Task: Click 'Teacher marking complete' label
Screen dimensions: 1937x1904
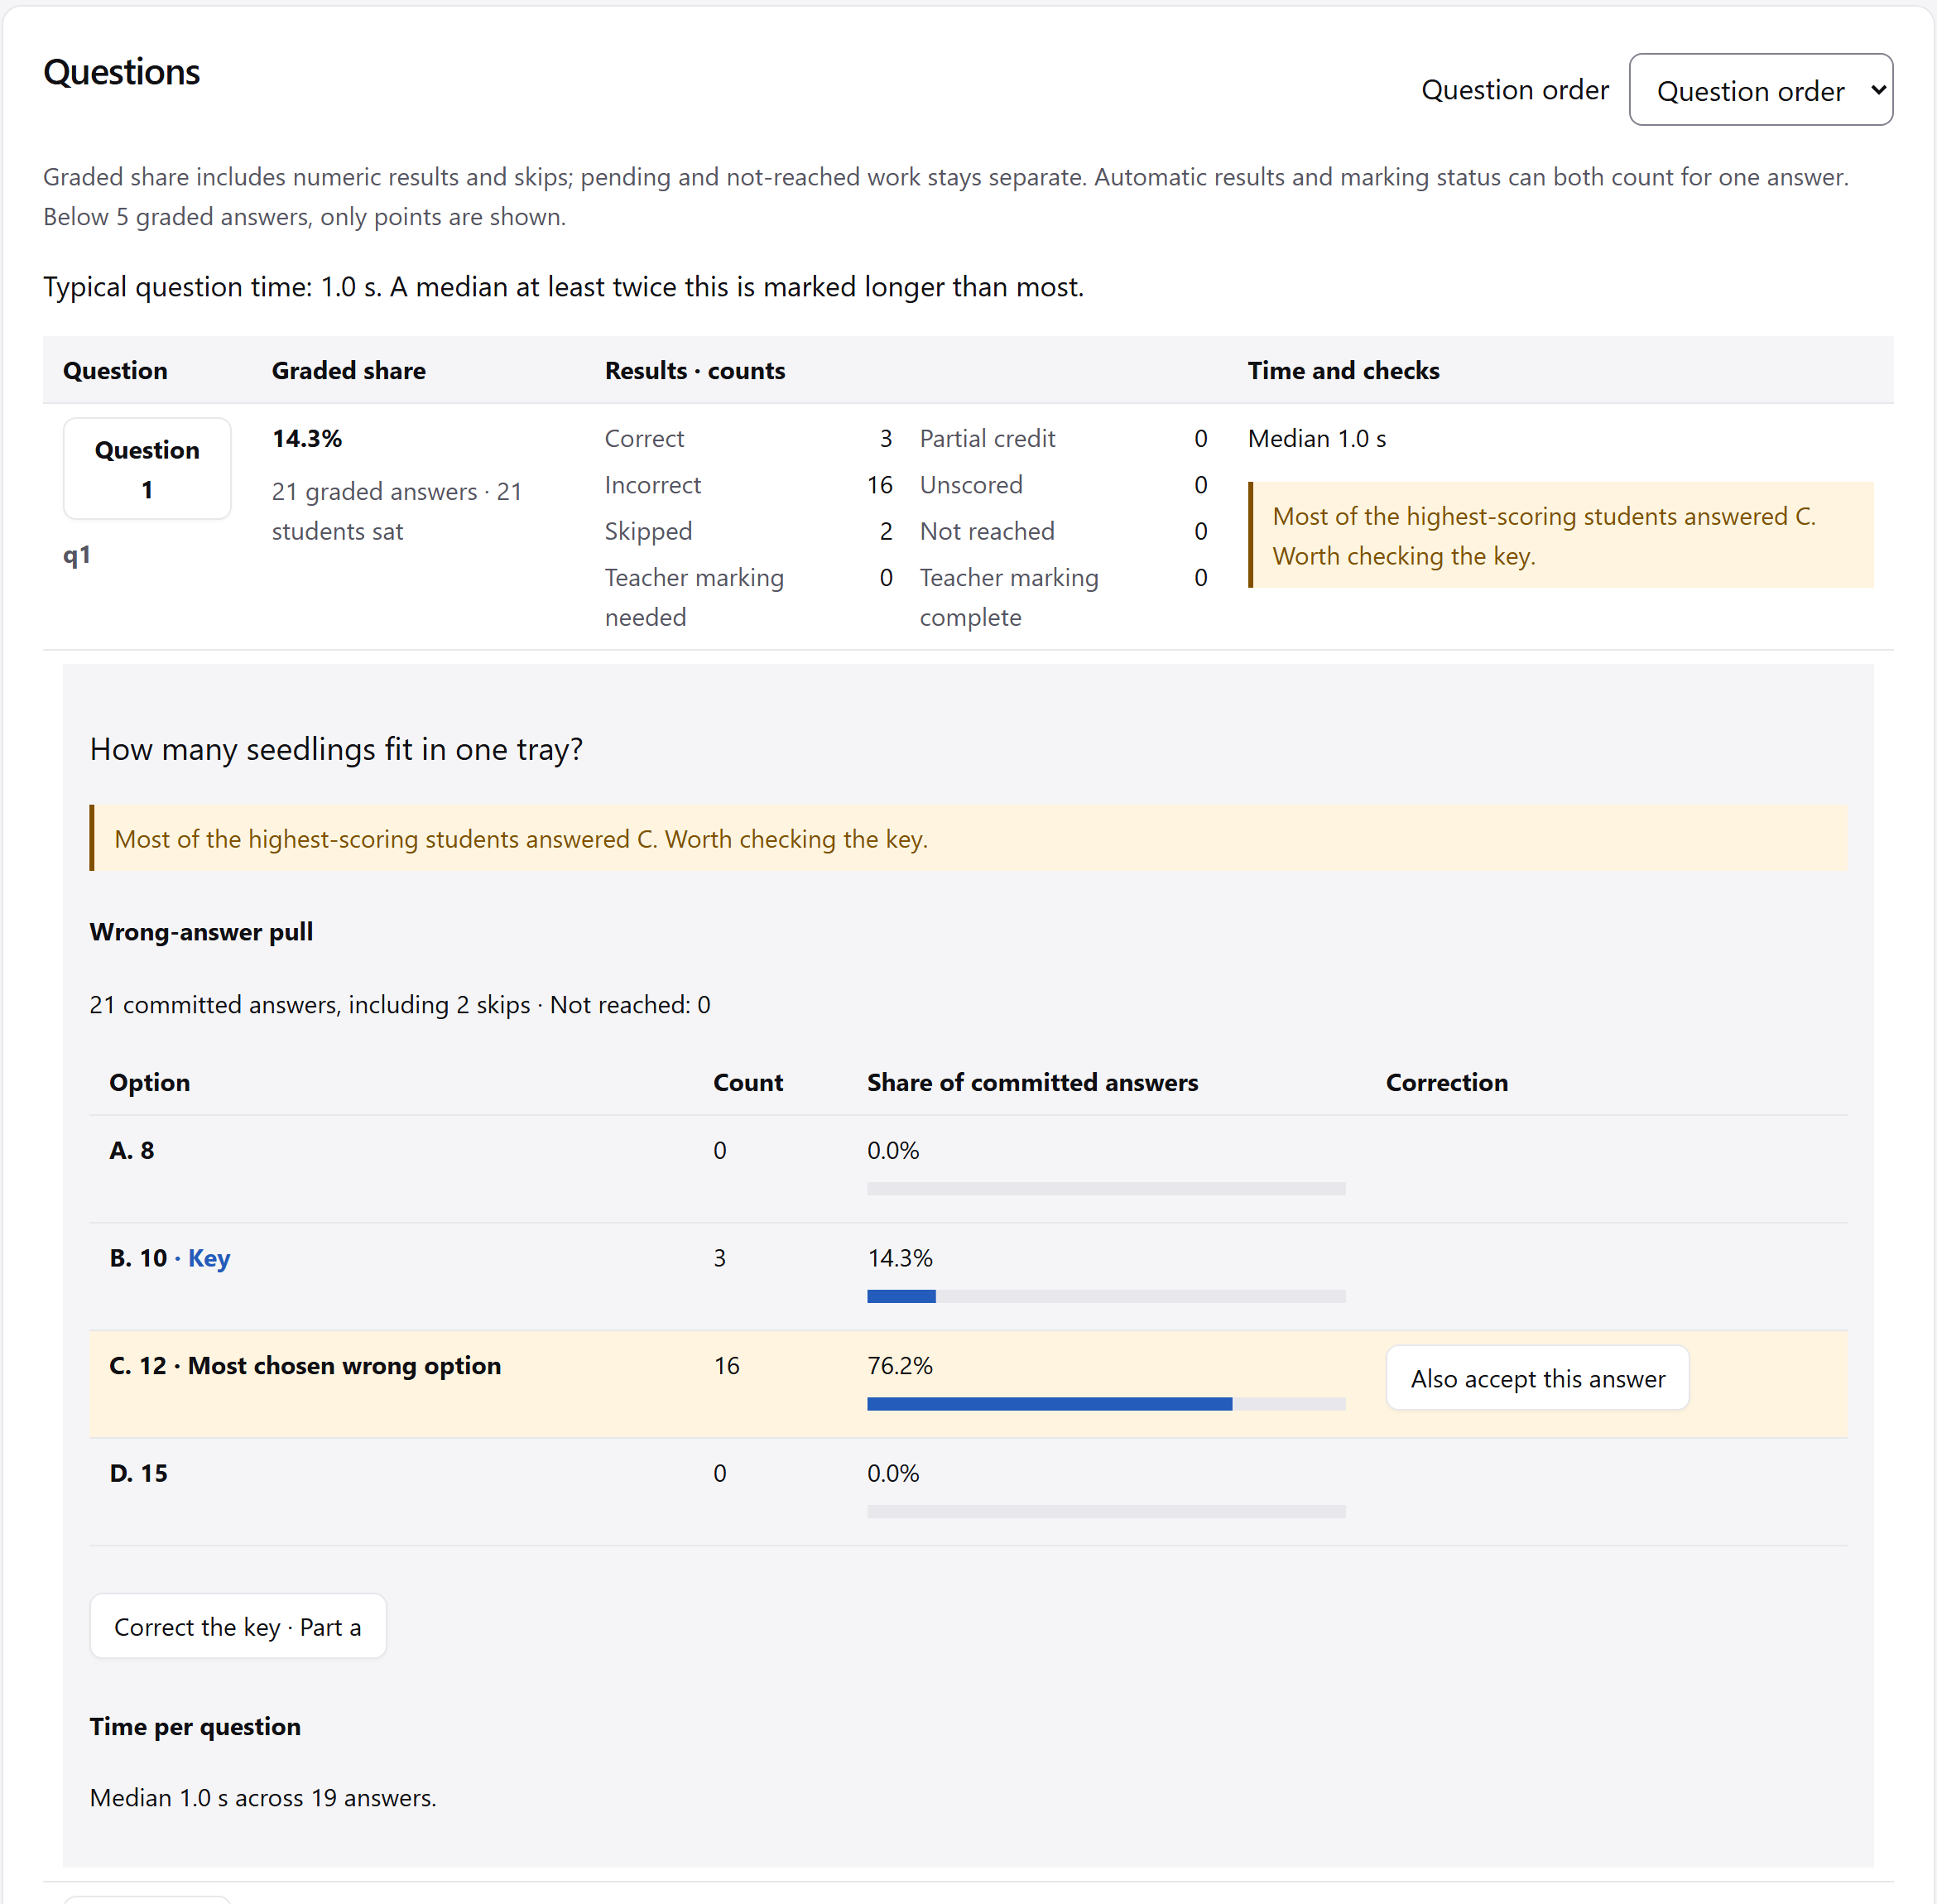Action: click(1009, 597)
